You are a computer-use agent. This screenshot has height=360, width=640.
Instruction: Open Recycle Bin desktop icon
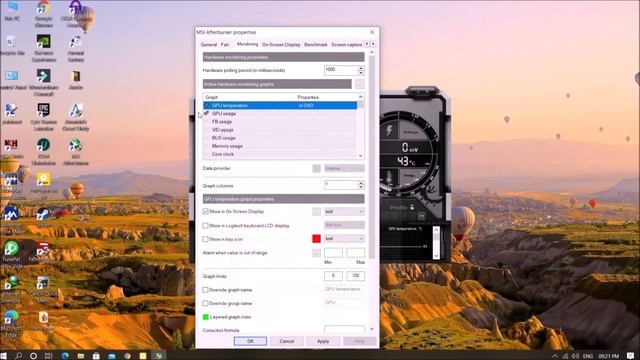click(x=12, y=45)
